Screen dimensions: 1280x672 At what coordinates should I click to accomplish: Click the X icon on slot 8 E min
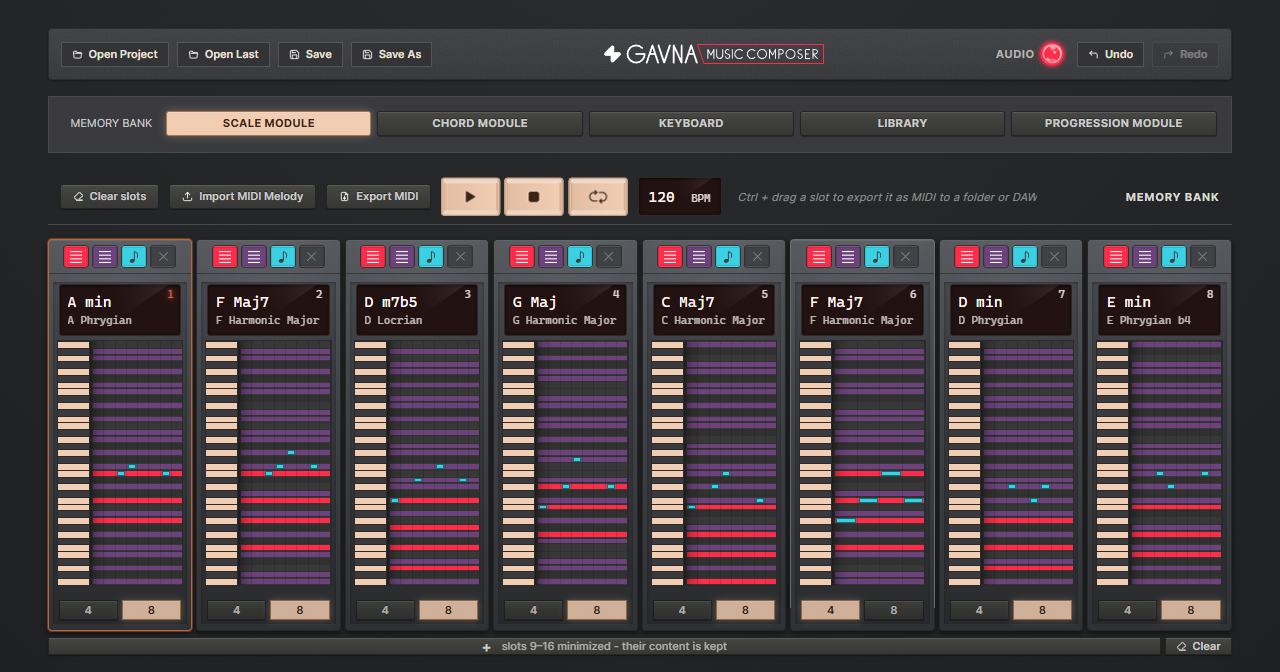1203,257
